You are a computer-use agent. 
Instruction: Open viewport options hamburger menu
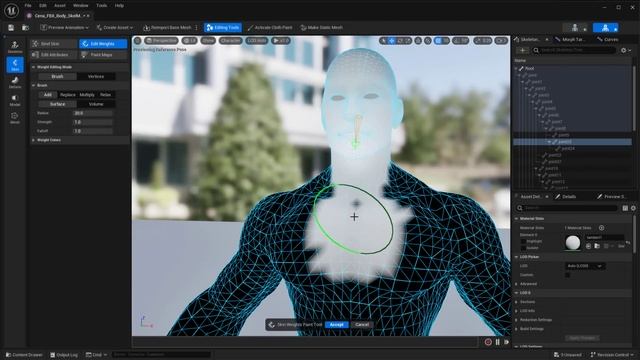tap(138, 40)
